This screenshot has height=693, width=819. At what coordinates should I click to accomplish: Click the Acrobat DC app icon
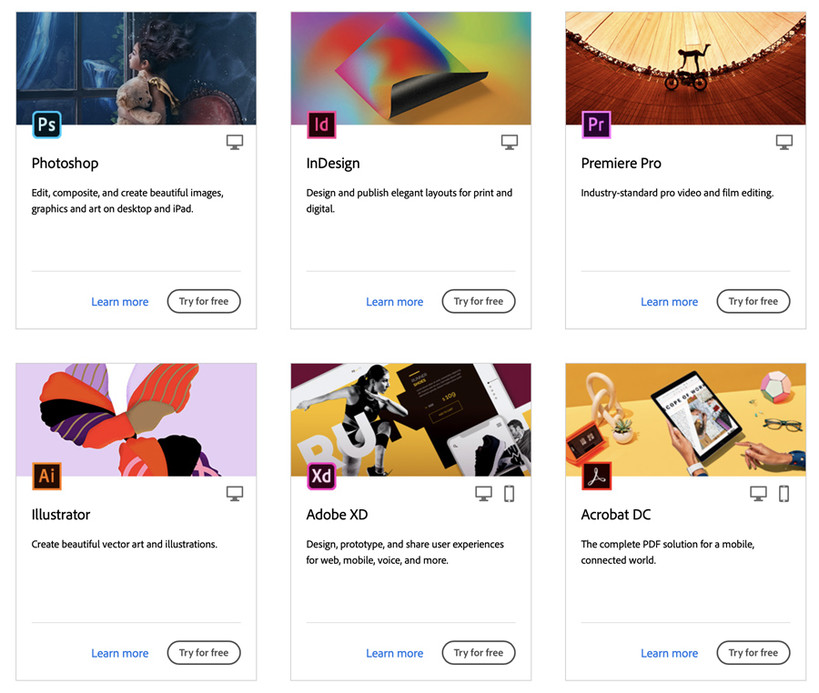[596, 476]
